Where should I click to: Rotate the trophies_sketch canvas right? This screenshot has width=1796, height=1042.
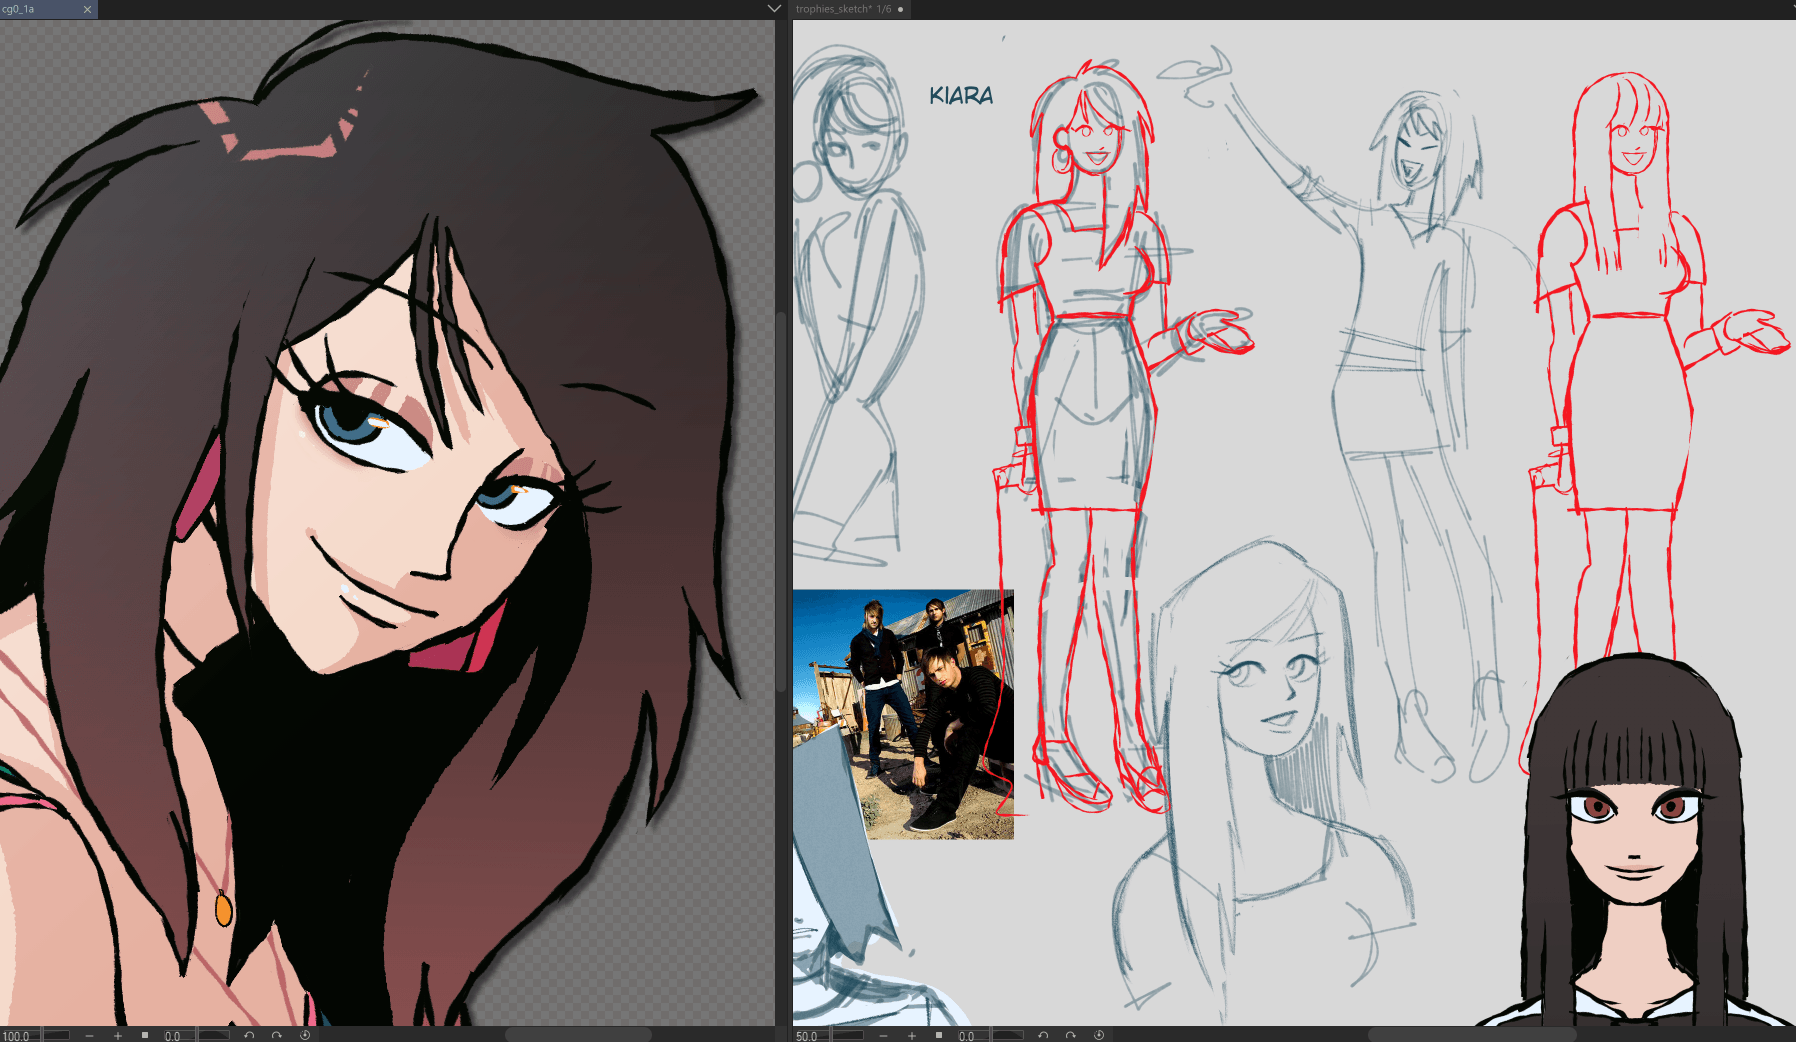click(x=1071, y=1035)
